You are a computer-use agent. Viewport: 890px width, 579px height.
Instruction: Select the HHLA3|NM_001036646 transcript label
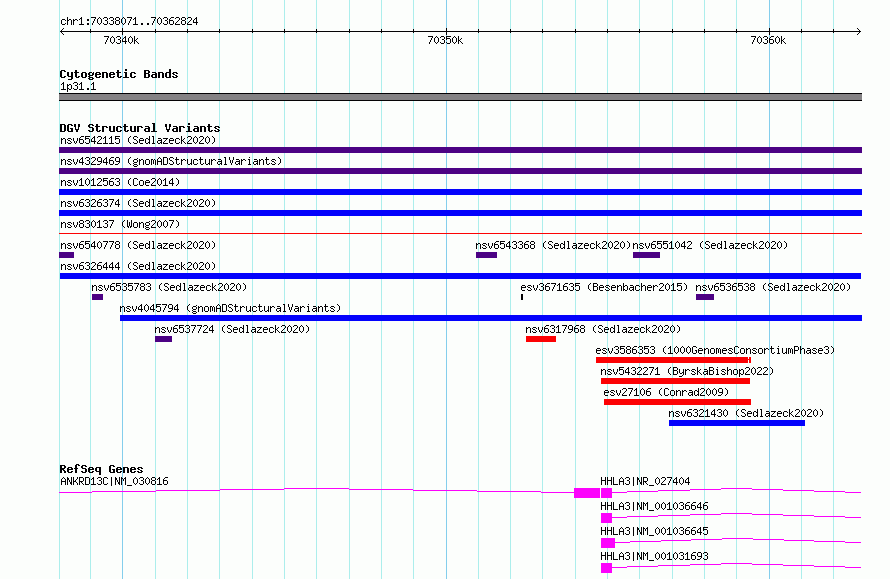(654, 506)
